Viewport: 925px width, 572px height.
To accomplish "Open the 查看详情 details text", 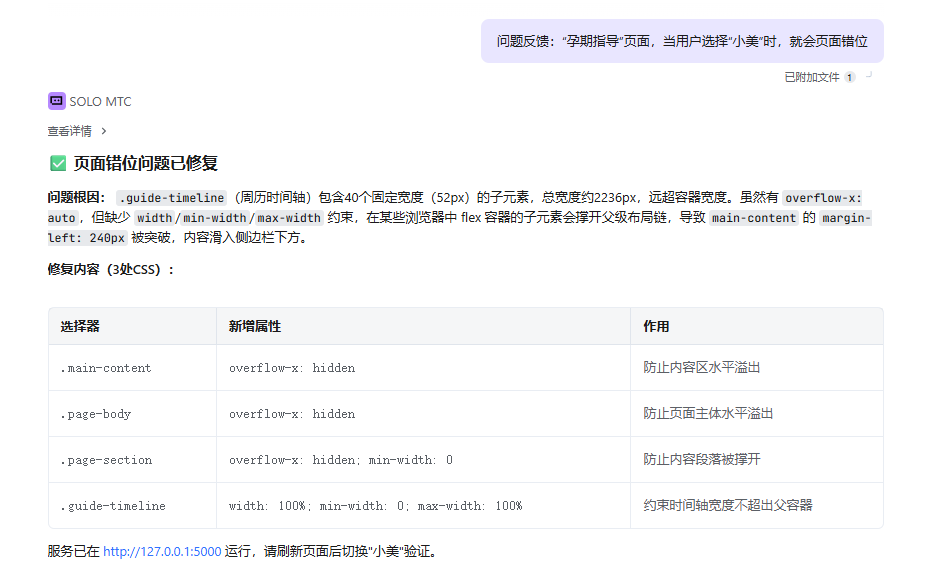I will 69,131.
